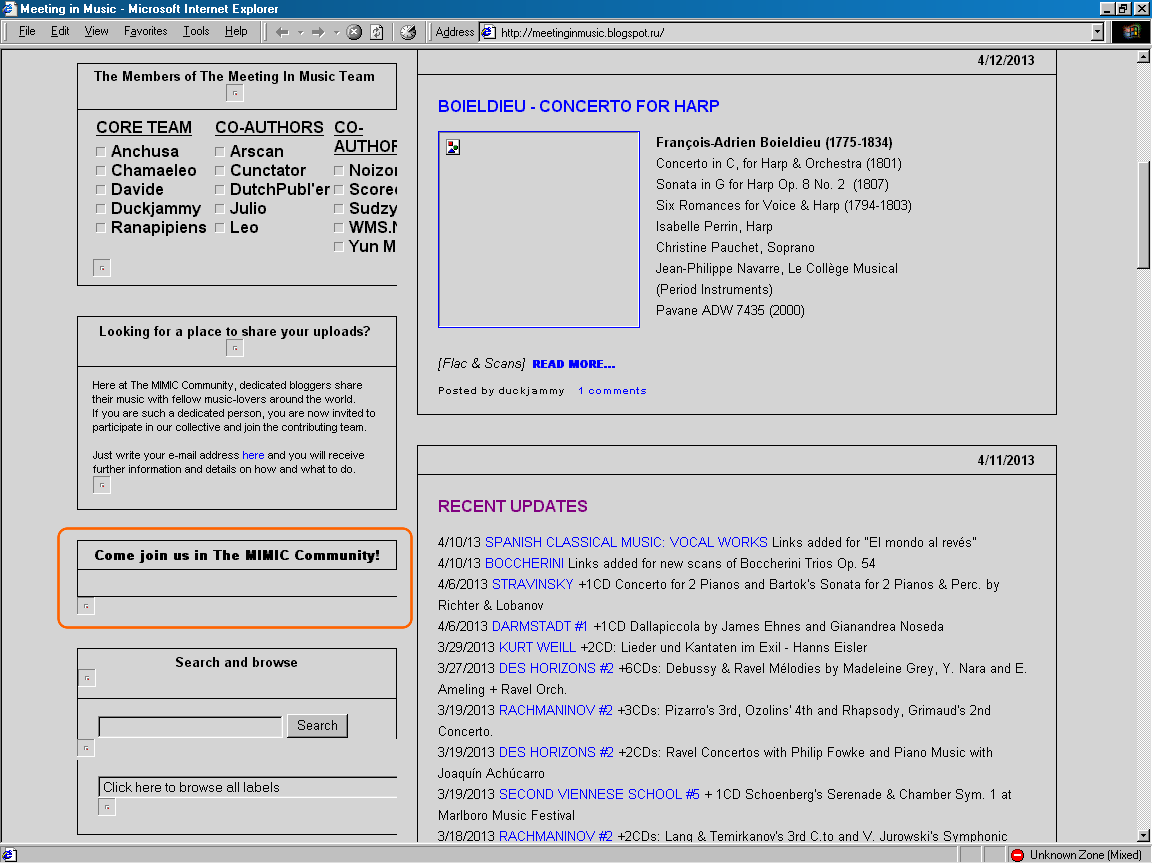The image size is (1152, 864).
Task: Click in the blog search text field
Action: point(190,727)
